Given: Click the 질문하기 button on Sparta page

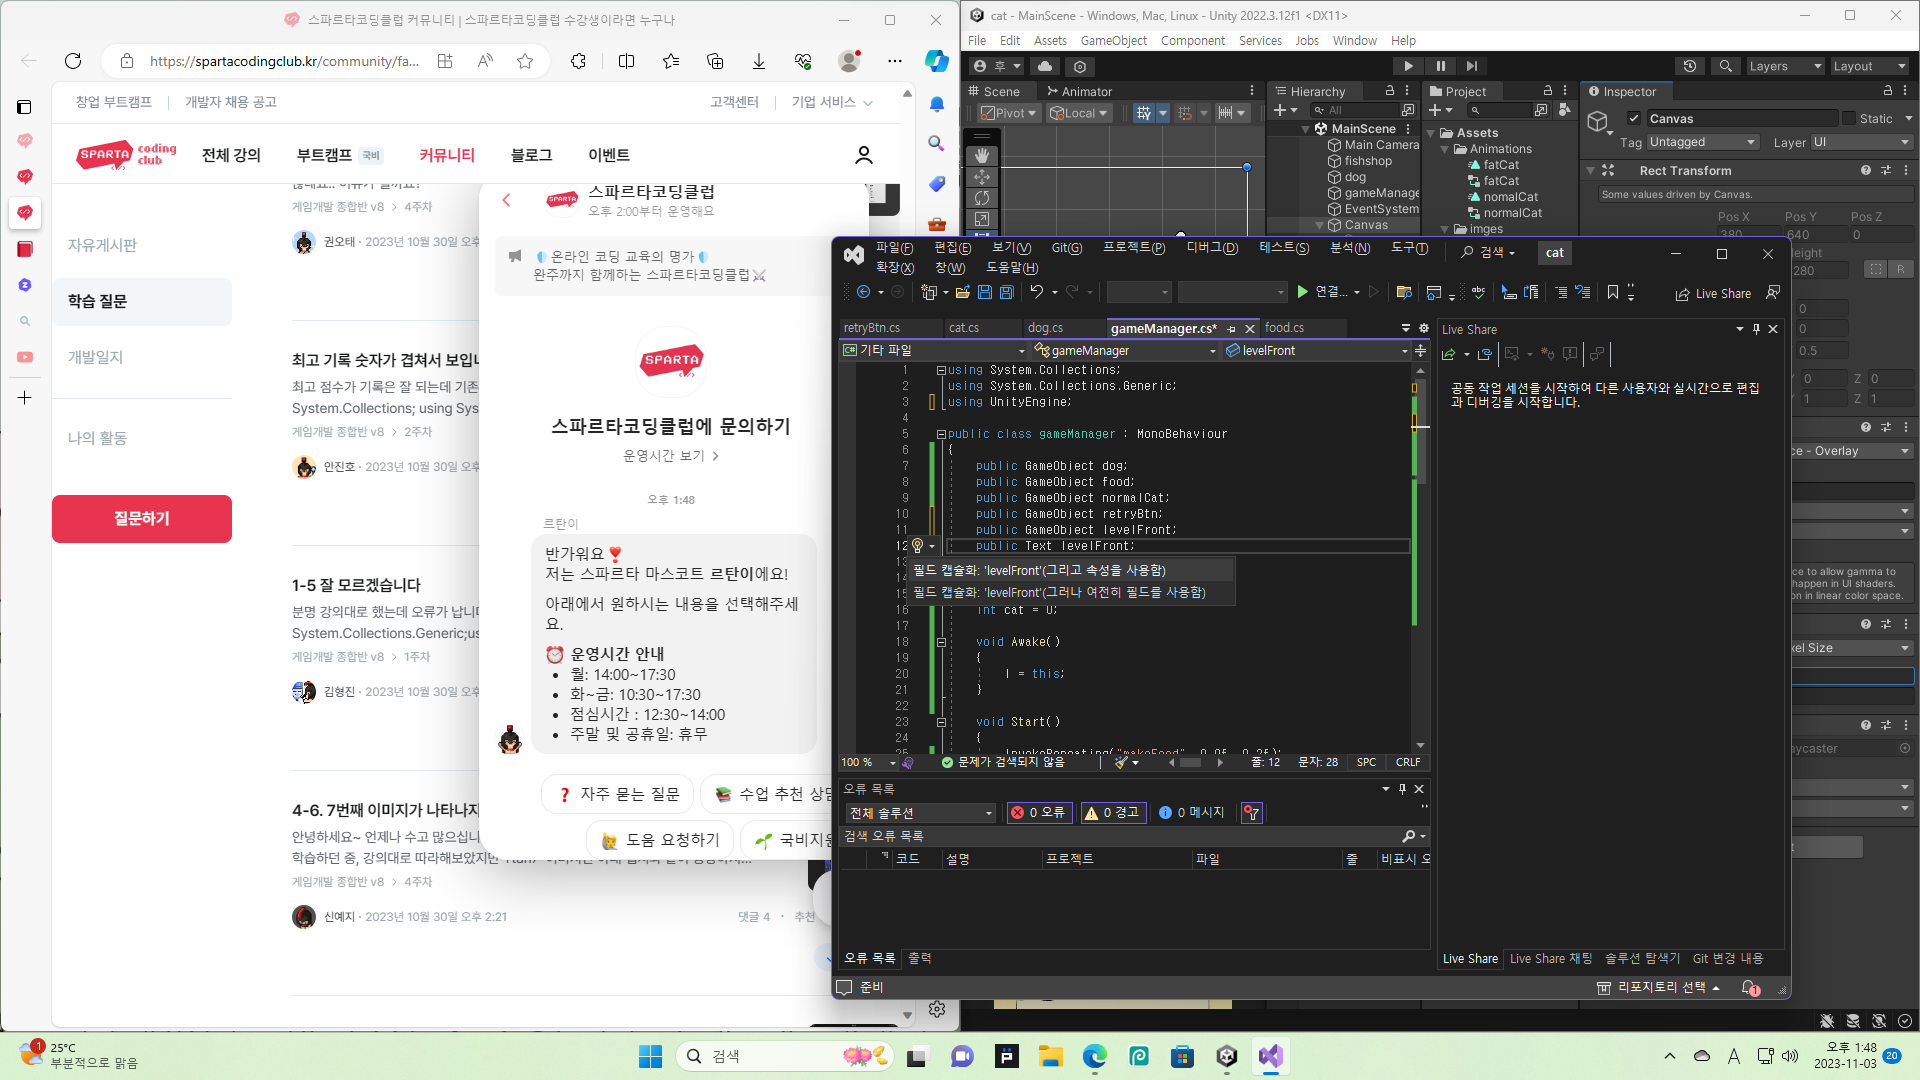Looking at the screenshot, I should click(x=142, y=519).
